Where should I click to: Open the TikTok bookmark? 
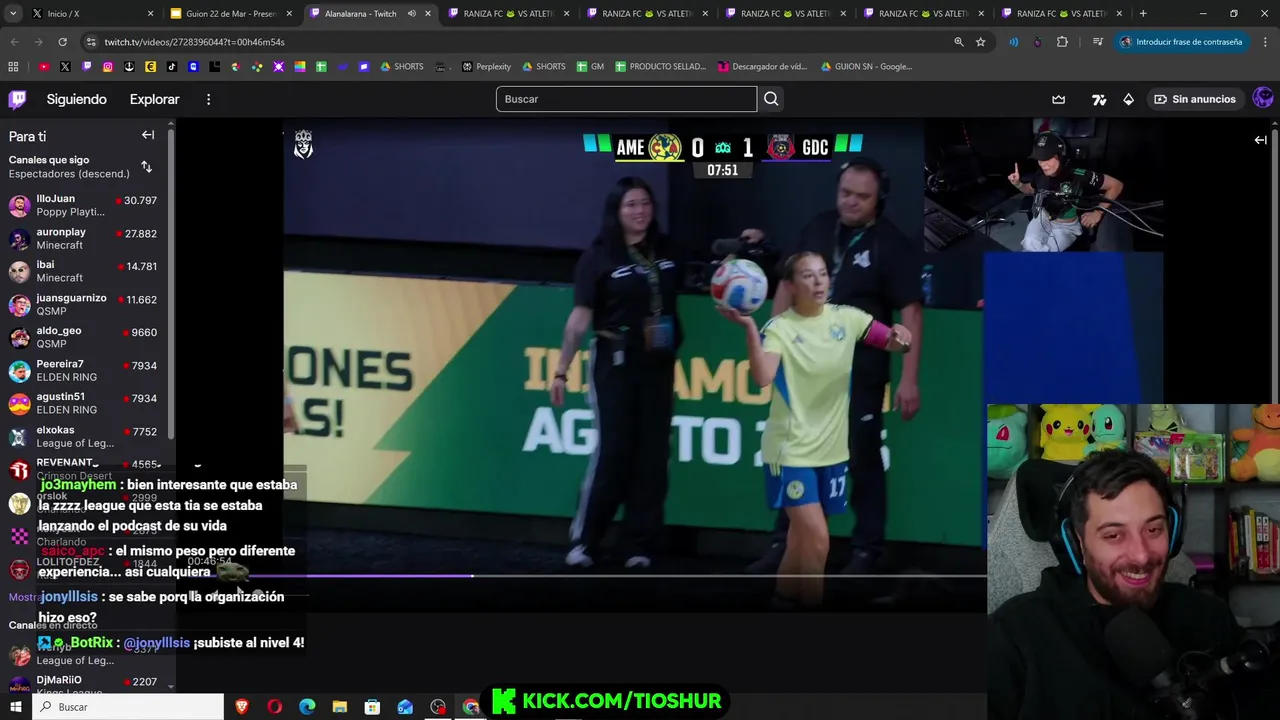172,67
